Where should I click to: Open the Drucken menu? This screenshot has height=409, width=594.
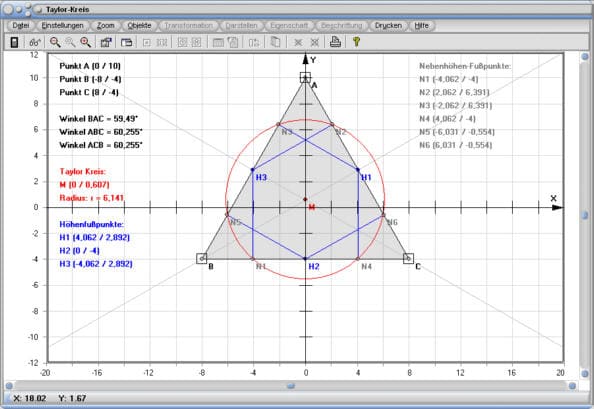(x=388, y=25)
